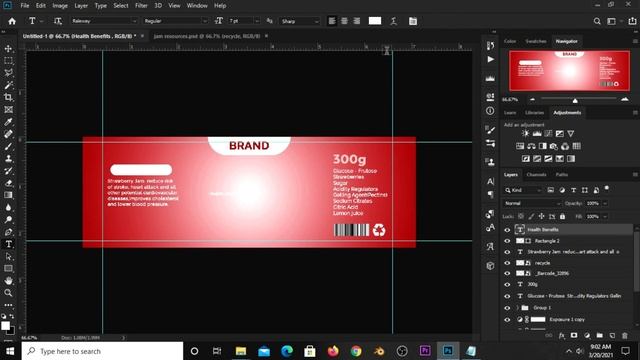Hide the Barcode layer
This screenshot has width=640, height=360.
[507, 273]
